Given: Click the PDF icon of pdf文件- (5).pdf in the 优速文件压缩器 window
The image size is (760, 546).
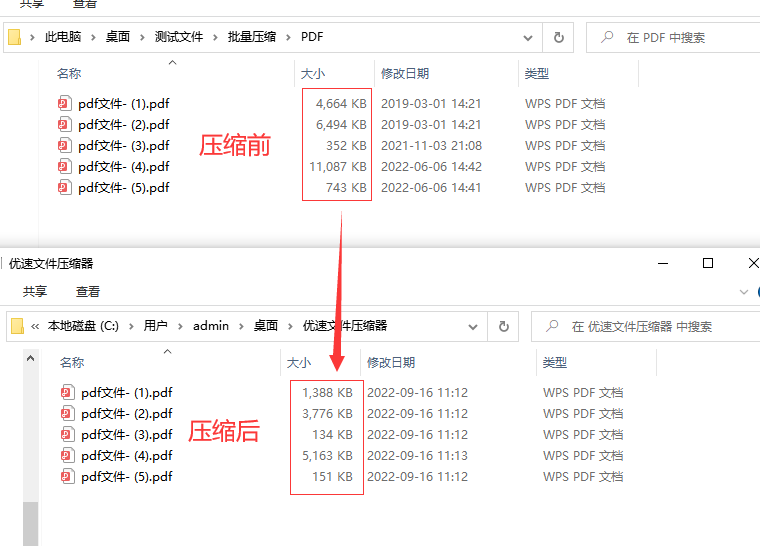Looking at the screenshot, I should pos(67,476).
